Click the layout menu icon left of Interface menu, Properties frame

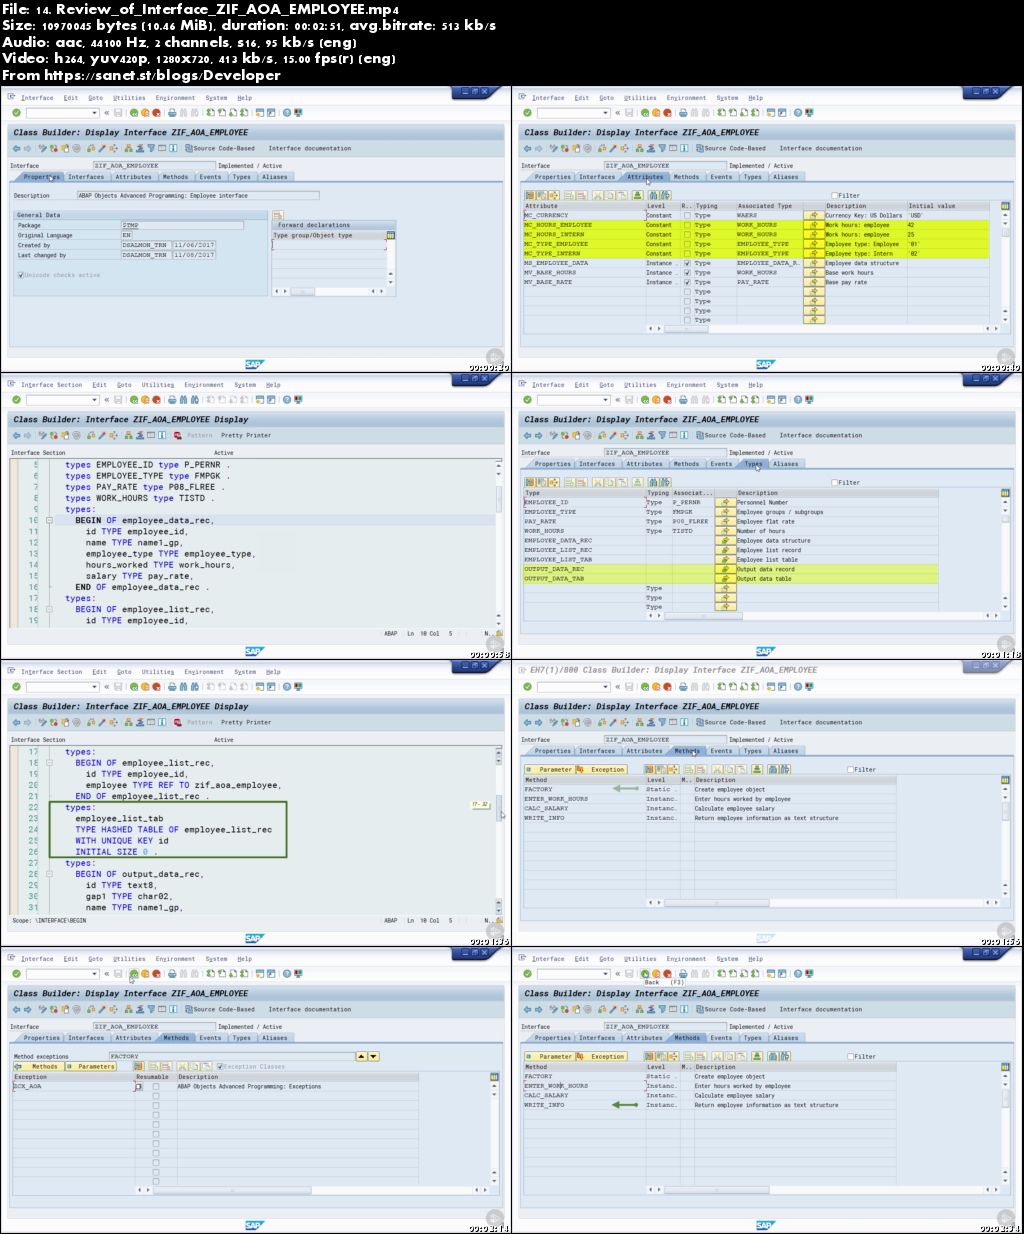click(10, 97)
